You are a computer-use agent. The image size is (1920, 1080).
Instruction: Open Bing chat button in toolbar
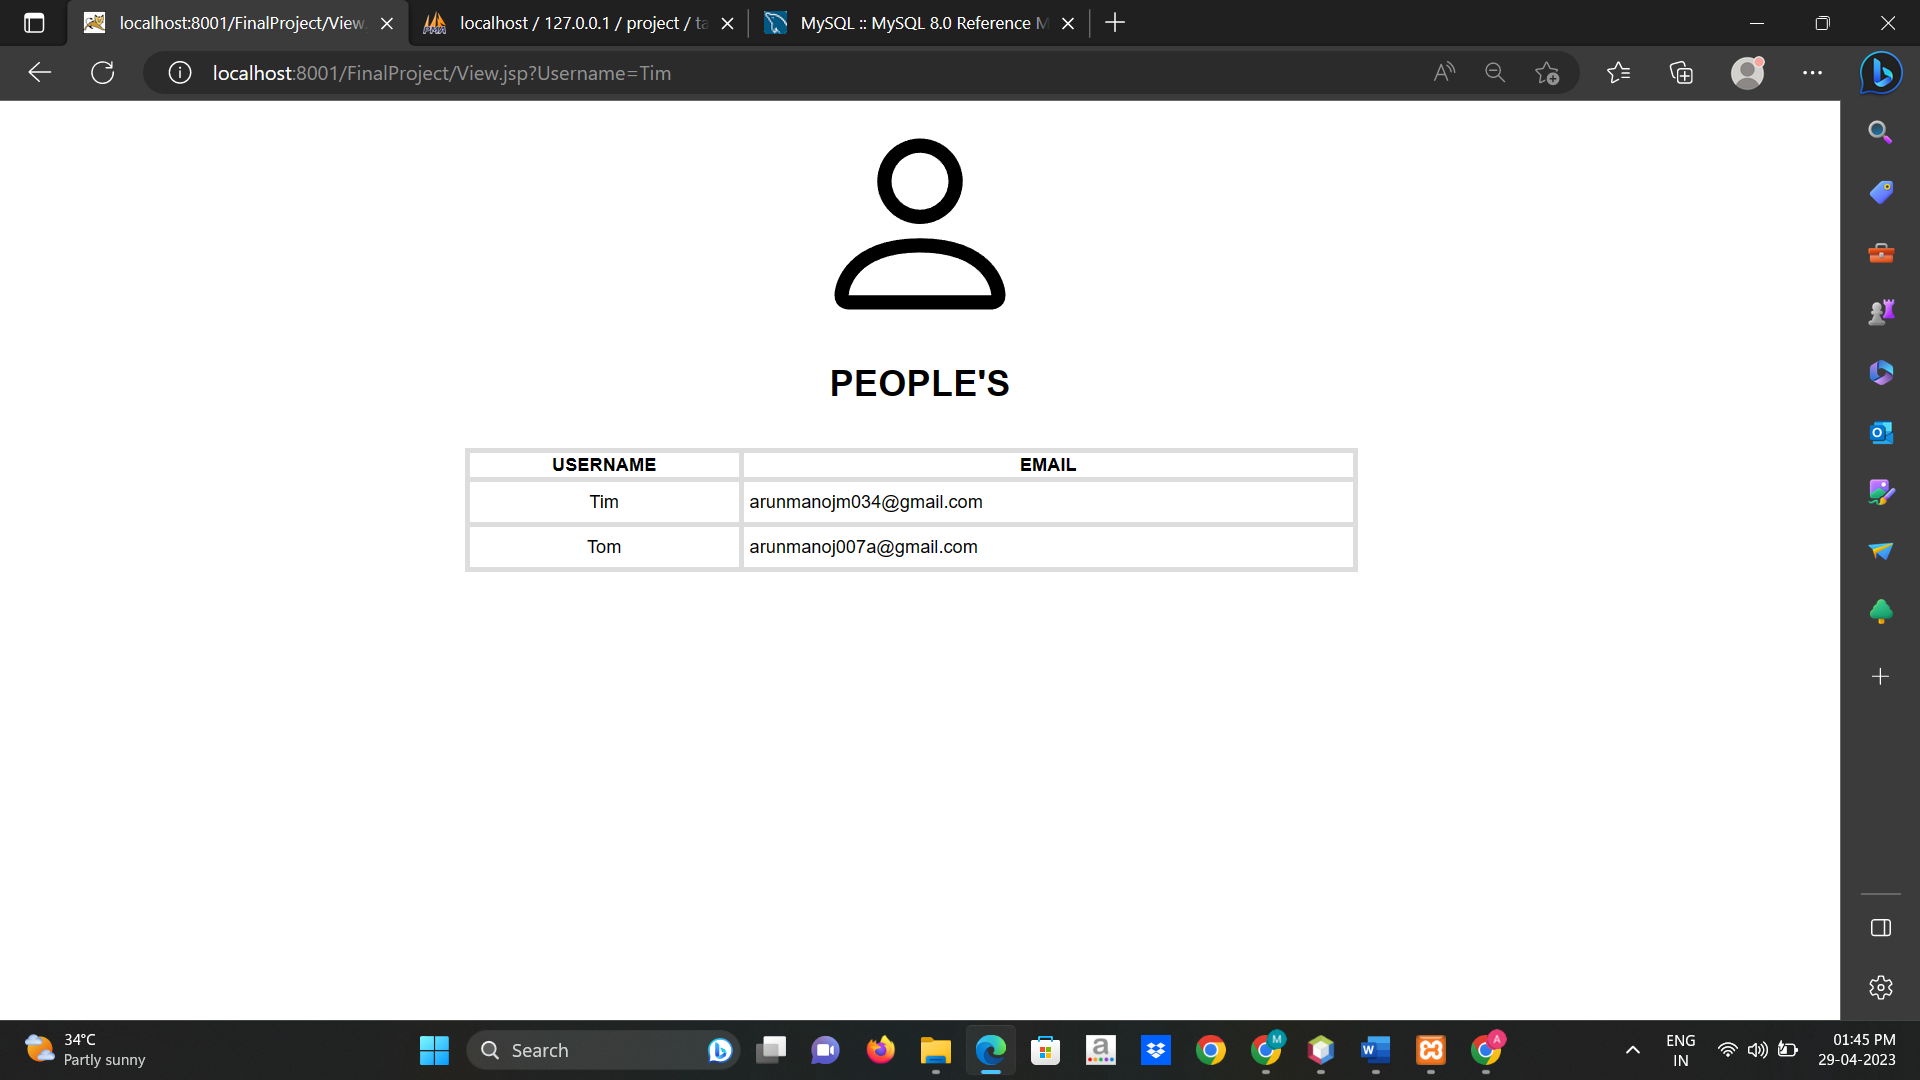1880,73
